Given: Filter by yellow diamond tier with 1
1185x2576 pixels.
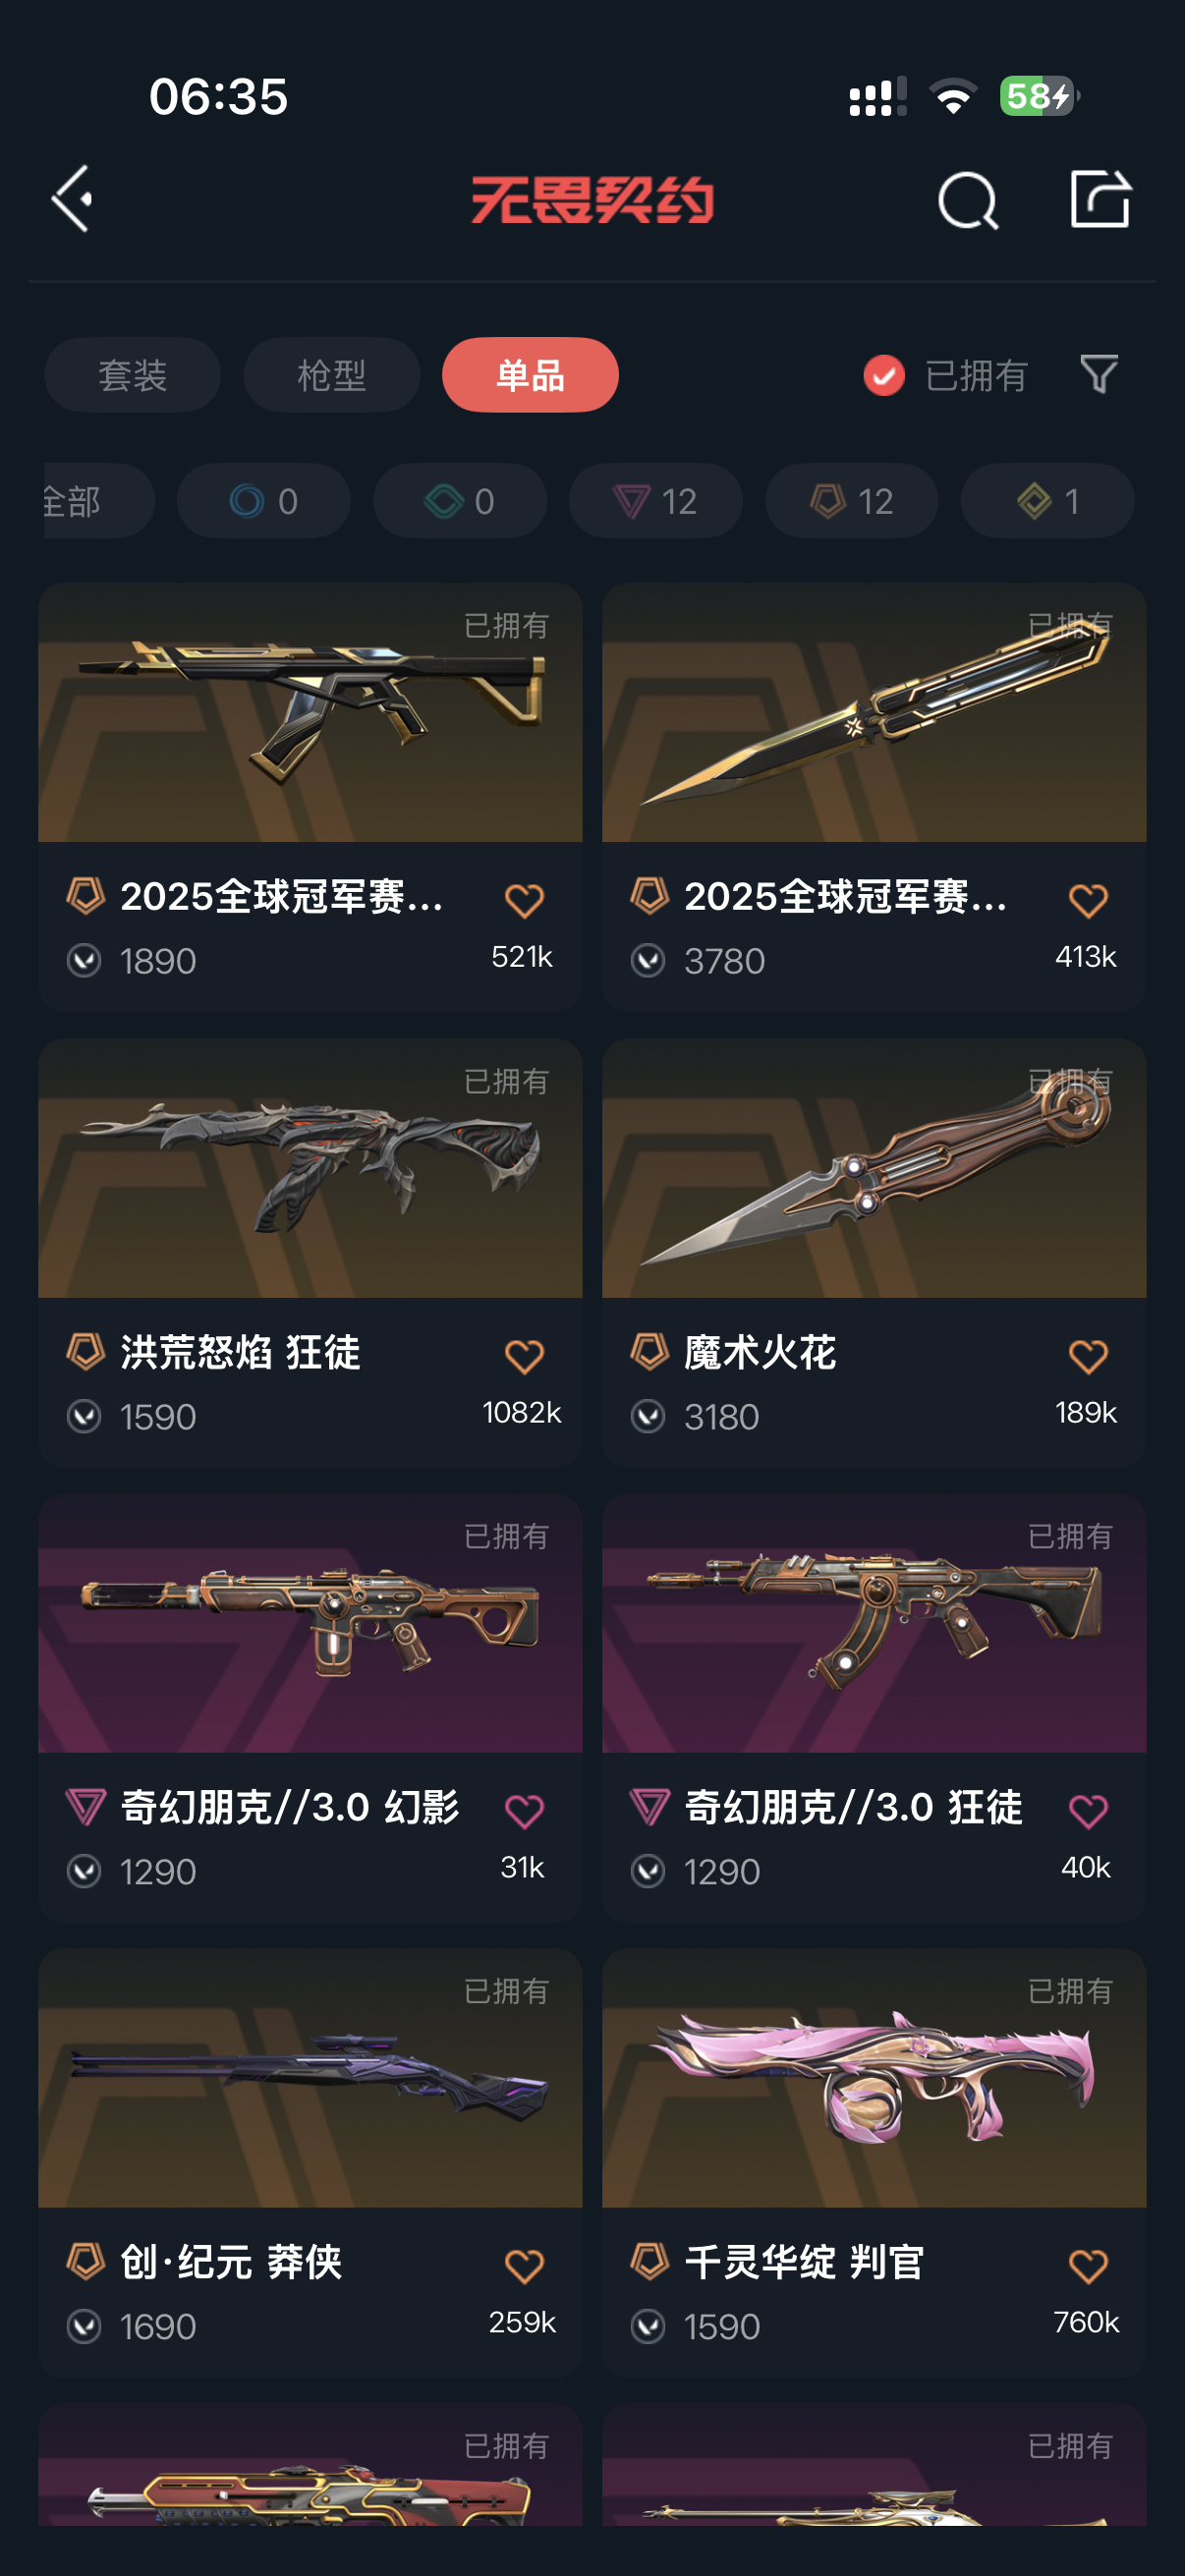Looking at the screenshot, I should [1047, 501].
